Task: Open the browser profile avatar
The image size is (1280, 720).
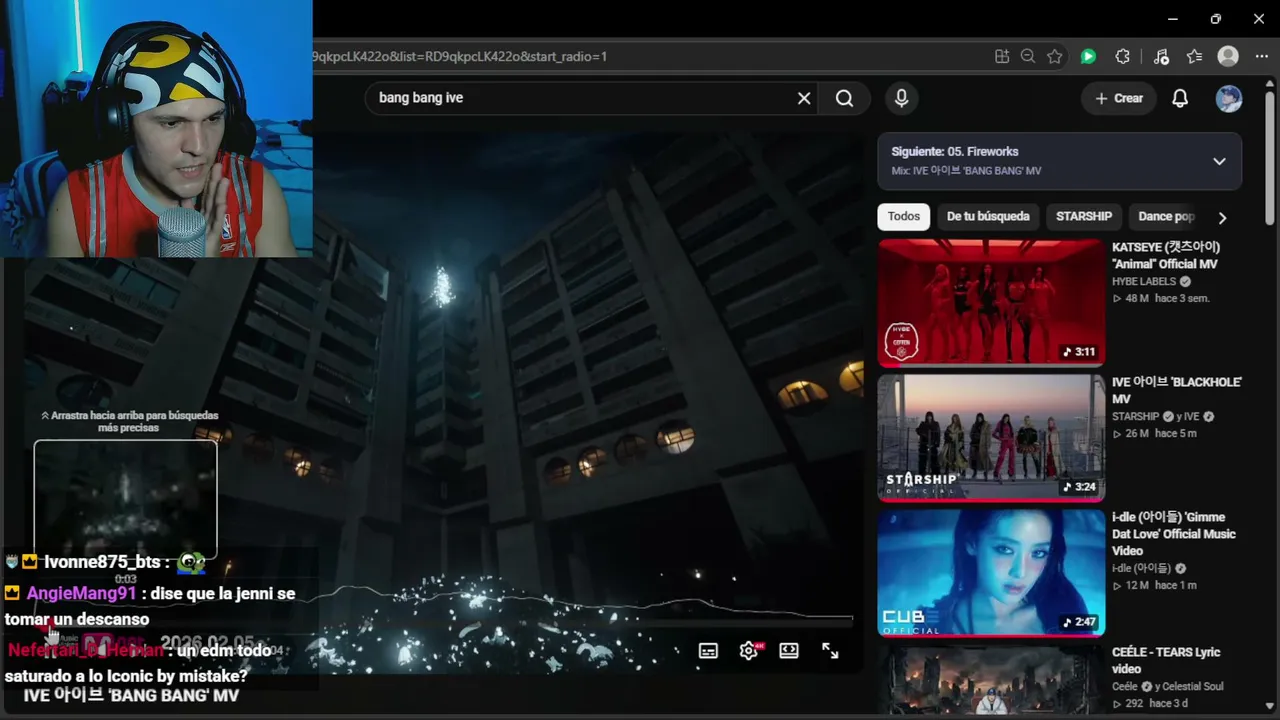Action: pos(1228,57)
